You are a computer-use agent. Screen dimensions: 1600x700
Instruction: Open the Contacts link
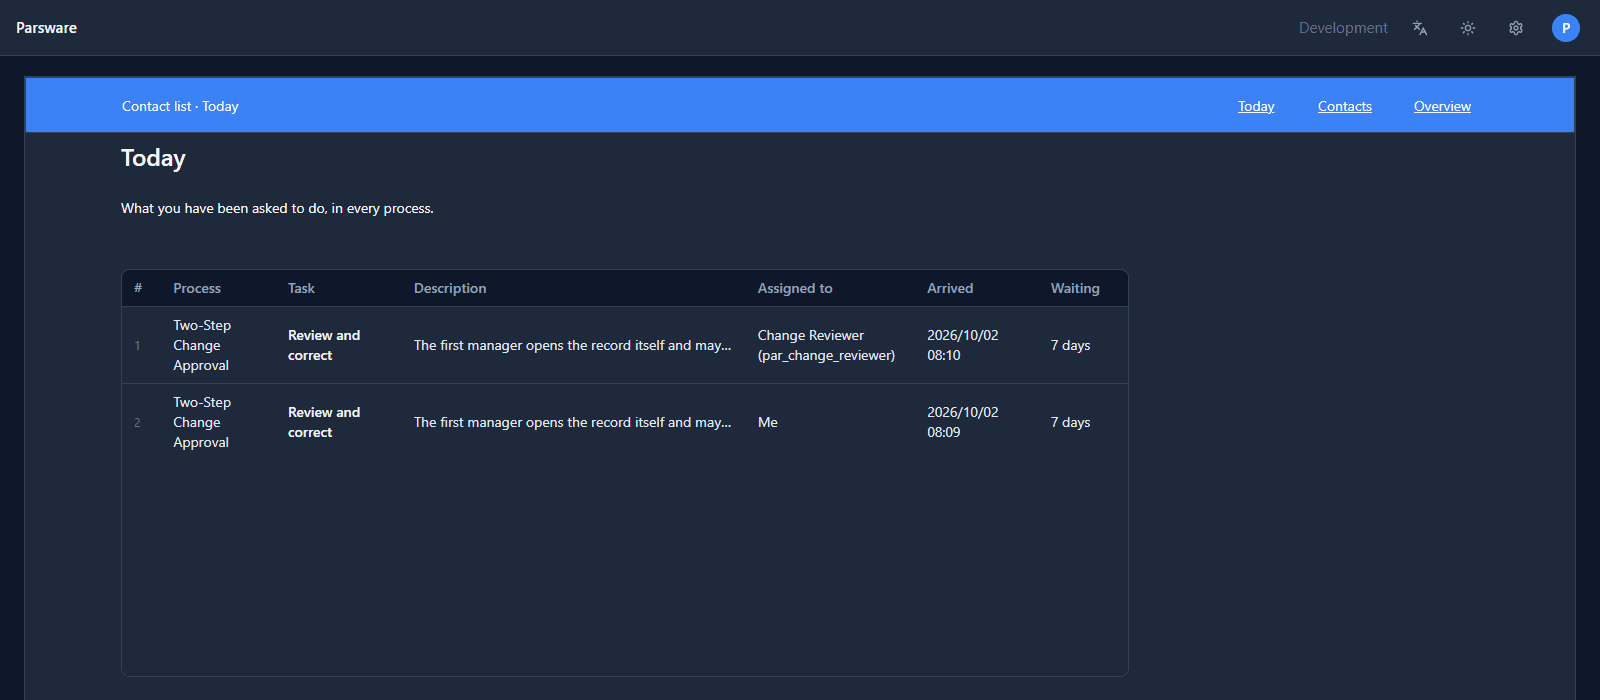tap(1345, 106)
